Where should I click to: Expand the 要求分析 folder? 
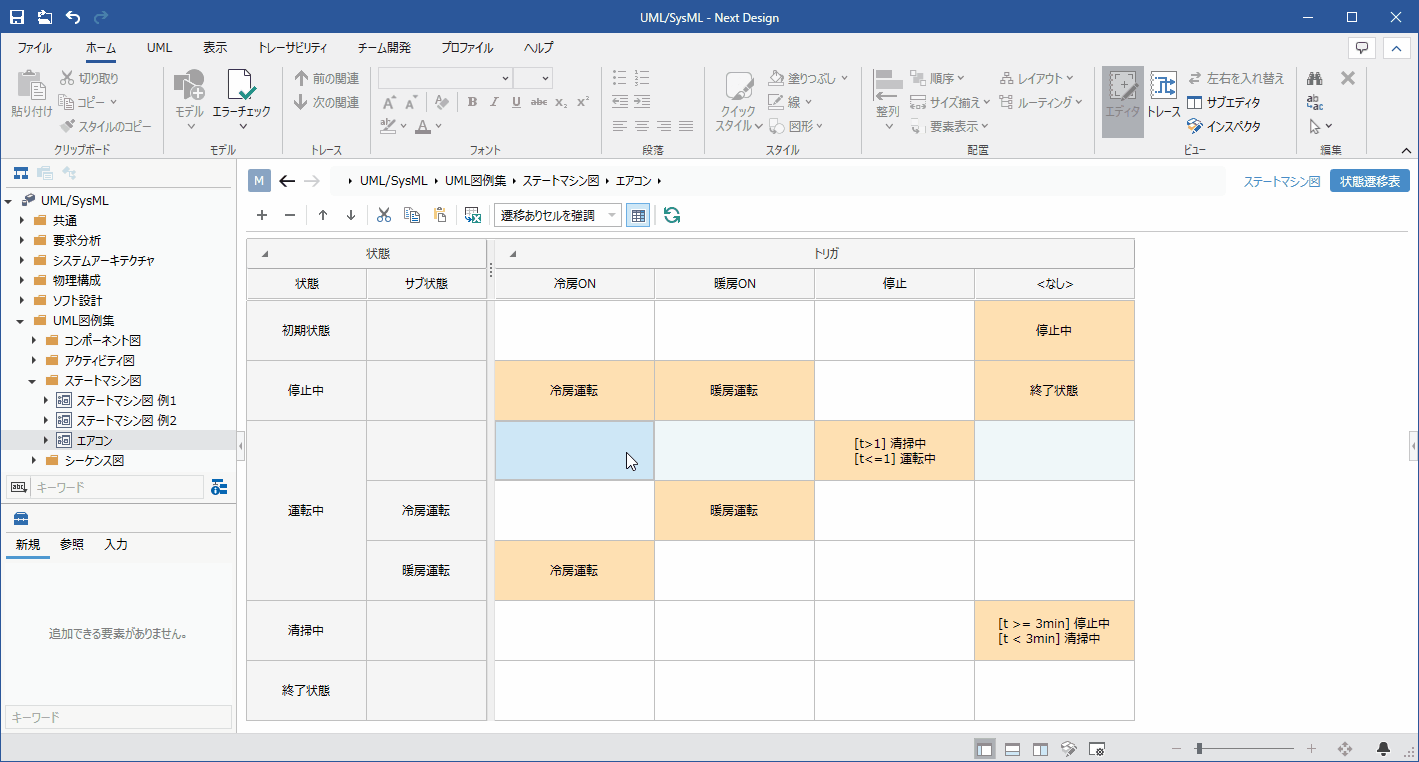click(22, 241)
